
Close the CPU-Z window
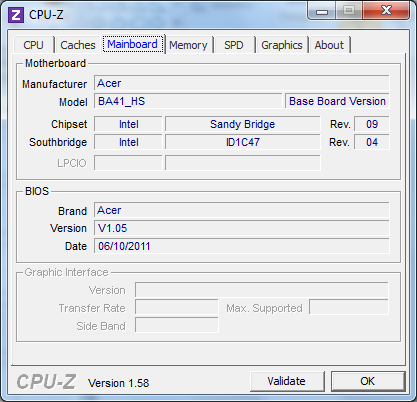pos(386,11)
